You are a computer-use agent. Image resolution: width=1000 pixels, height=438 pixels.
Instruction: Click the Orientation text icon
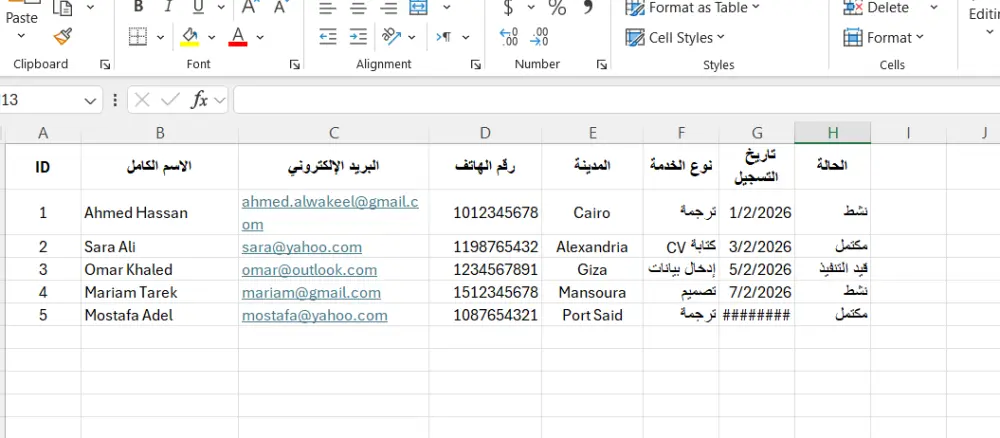(x=391, y=37)
